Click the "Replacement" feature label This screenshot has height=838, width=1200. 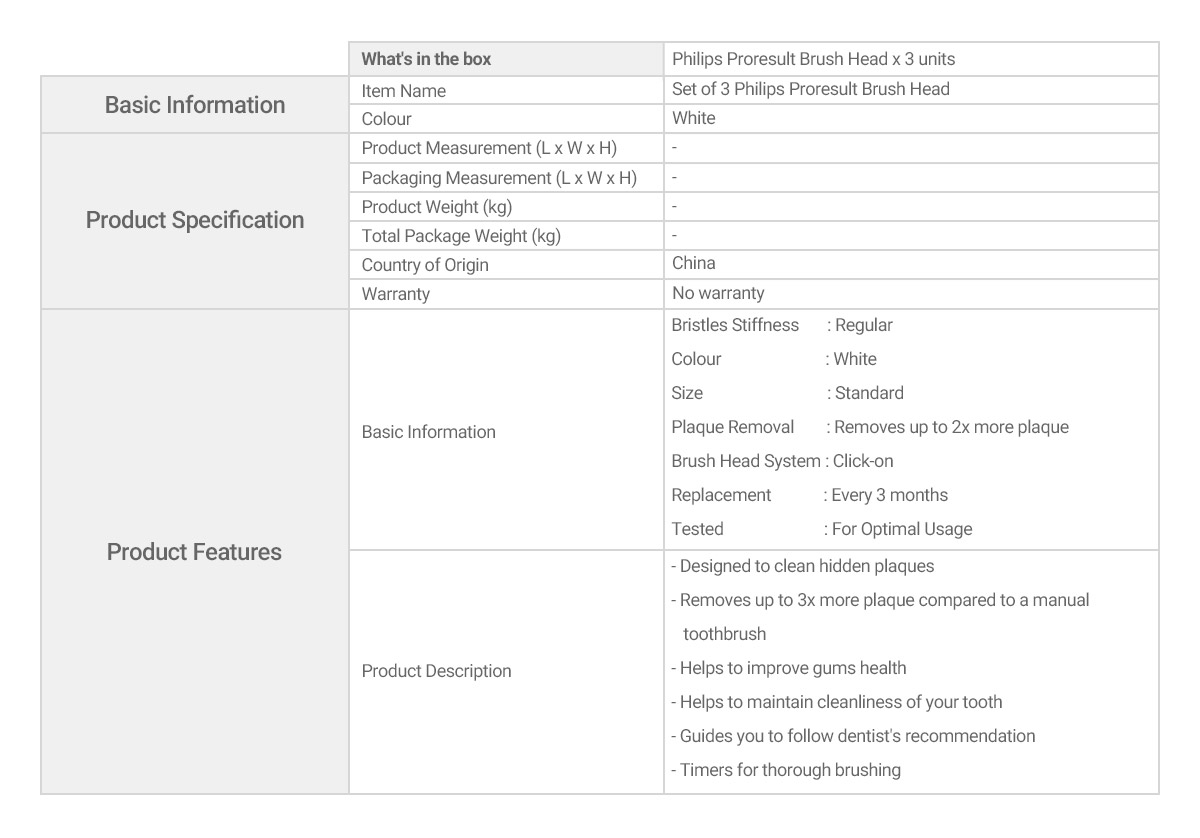(x=722, y=495)
